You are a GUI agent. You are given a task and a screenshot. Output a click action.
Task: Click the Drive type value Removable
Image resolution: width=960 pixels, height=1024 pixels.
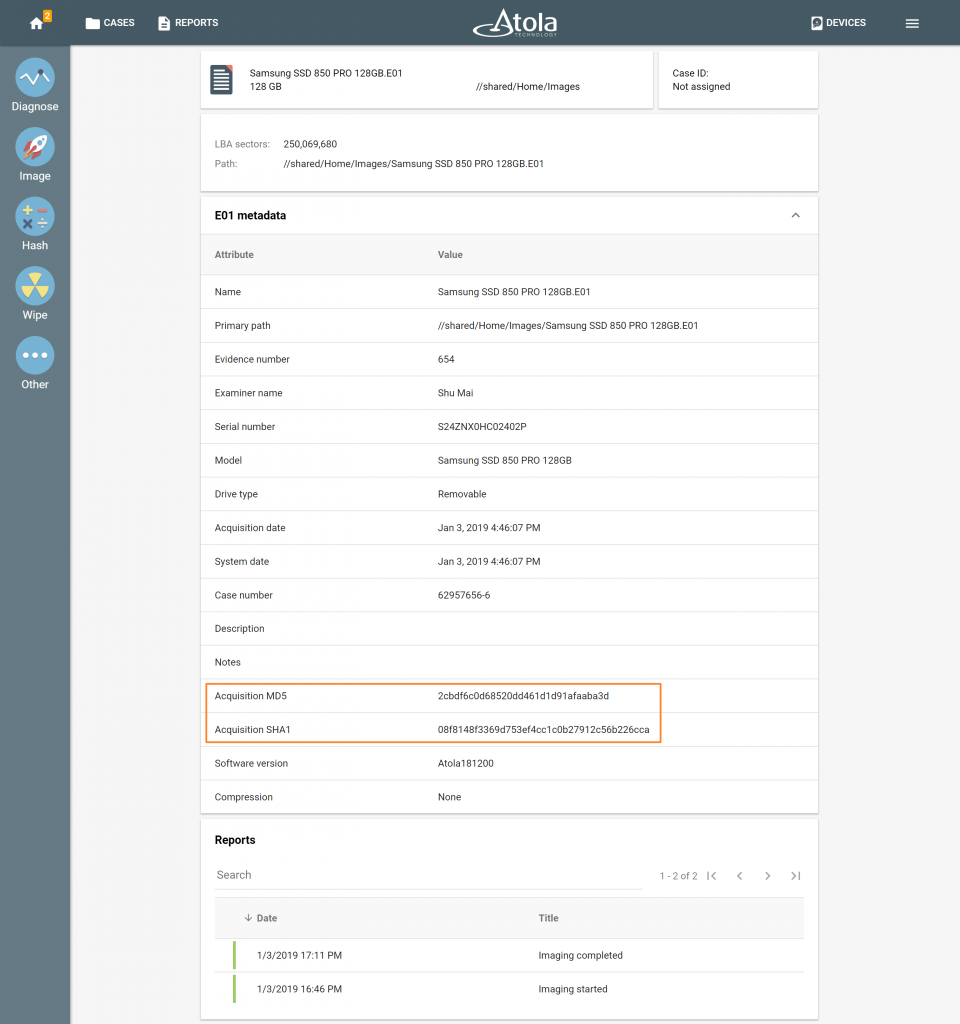tap(462, 494)
